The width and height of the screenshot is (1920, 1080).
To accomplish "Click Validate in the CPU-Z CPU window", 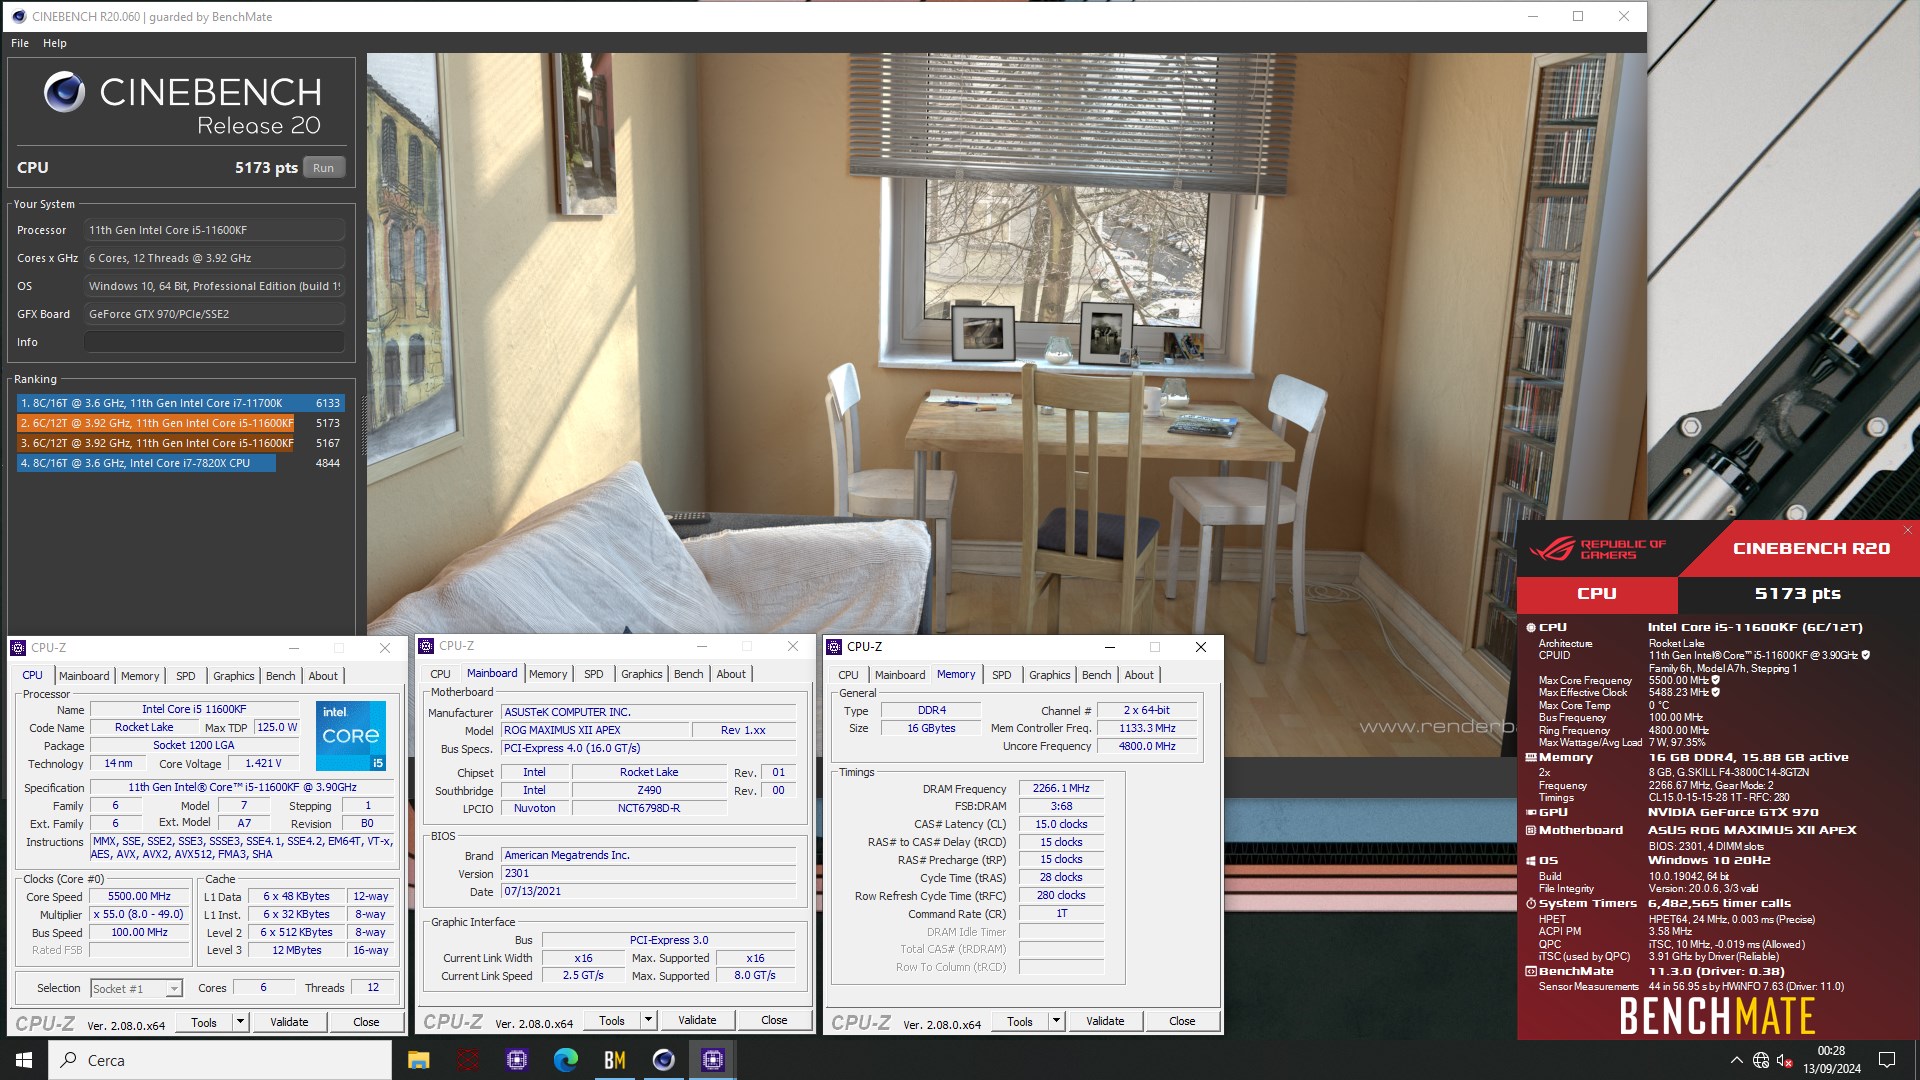I will pos(290,1022).
